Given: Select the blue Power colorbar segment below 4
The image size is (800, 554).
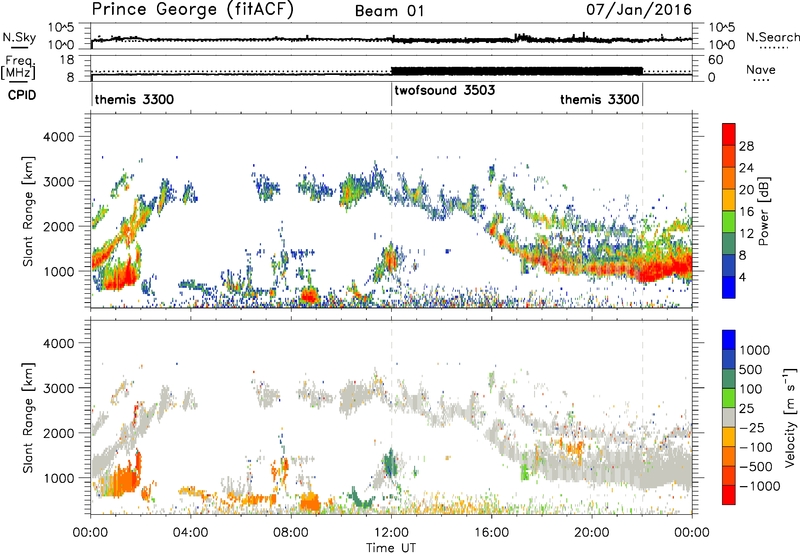Looking at the screenshot, I should click(x=729, y=287).
